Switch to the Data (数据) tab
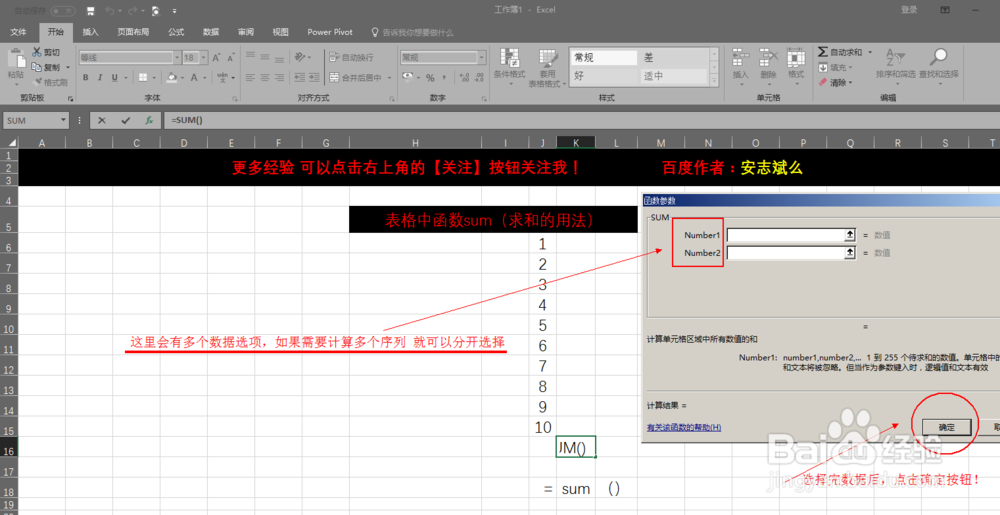 tap(210, 32)
